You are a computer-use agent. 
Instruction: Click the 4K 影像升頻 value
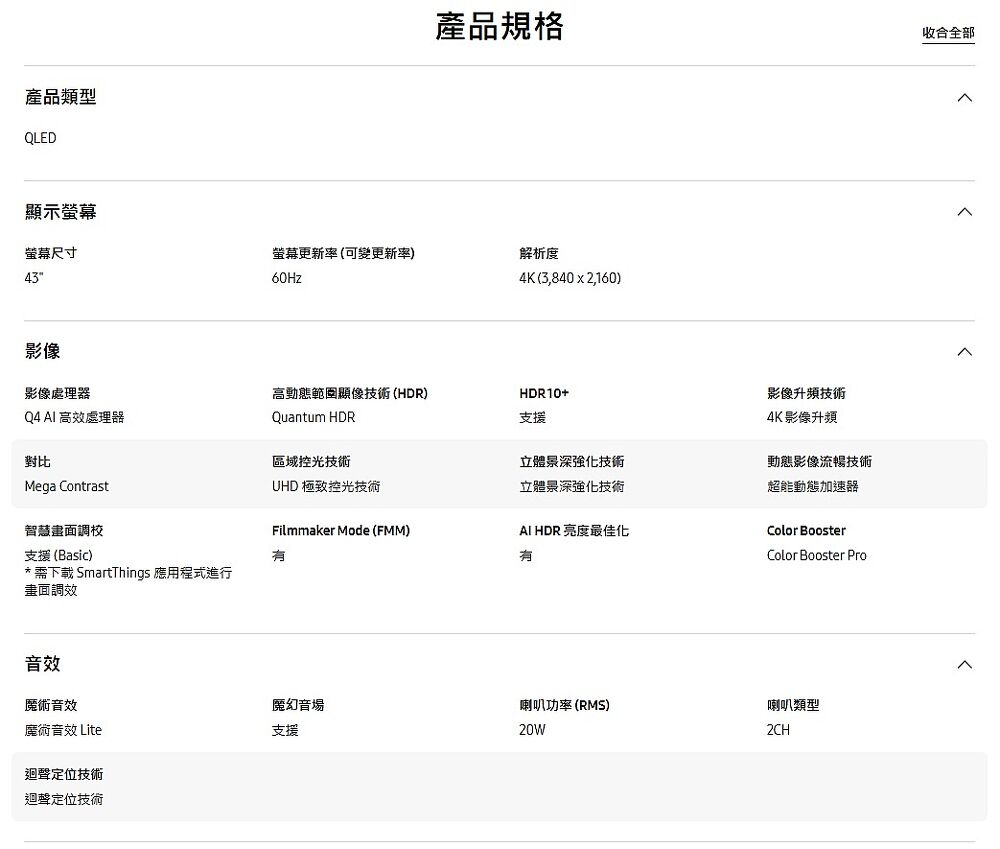tap(802, 417)
